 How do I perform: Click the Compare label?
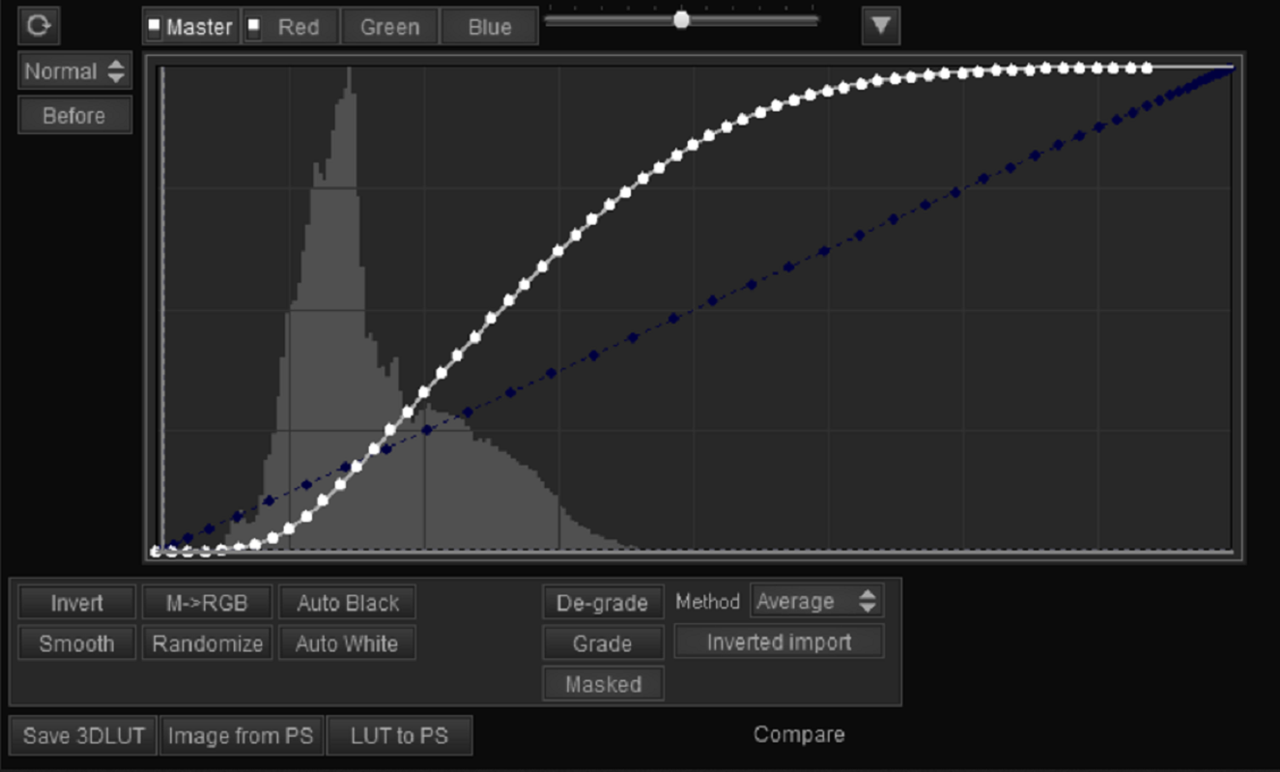point(799,735)
